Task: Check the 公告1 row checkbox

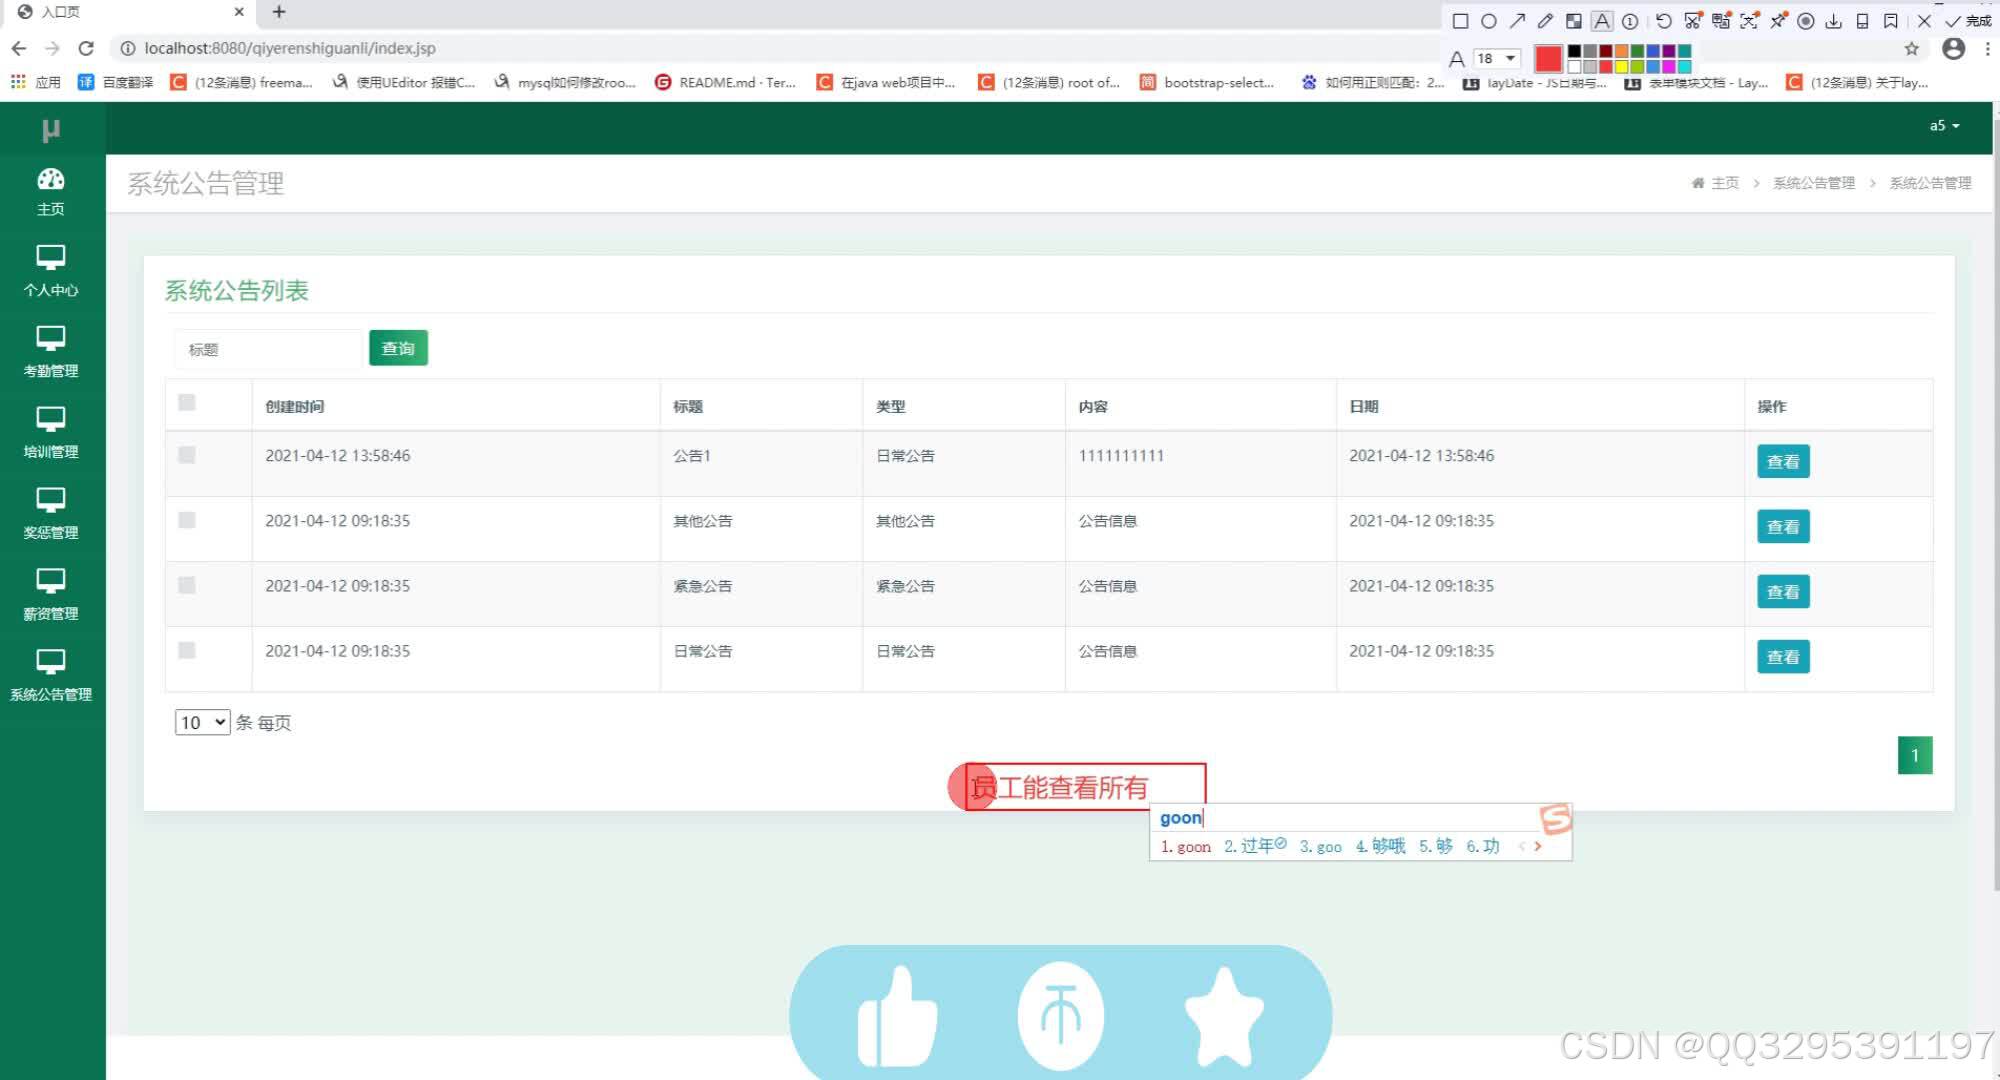Action: pyautogui.click(x=187, y=455)
